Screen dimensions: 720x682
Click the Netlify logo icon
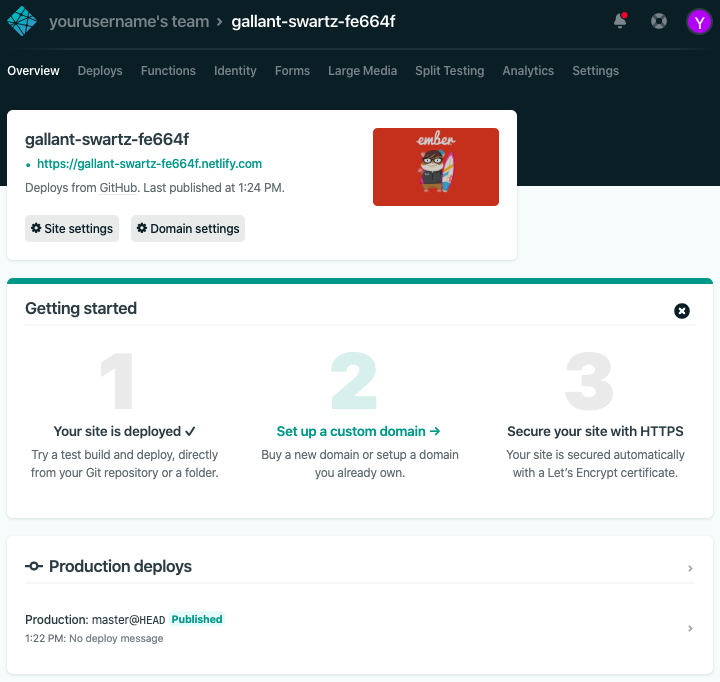pos(22,21)
